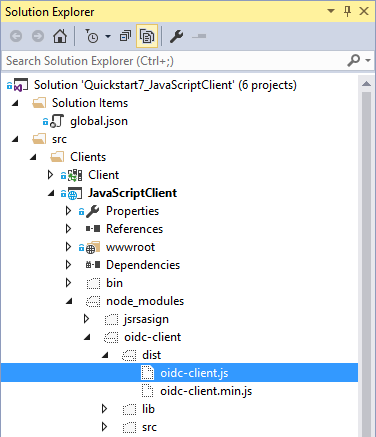Click the oidc-client.min.js file icon
This screenshot has height=437, width=376.
click(147, 391)
